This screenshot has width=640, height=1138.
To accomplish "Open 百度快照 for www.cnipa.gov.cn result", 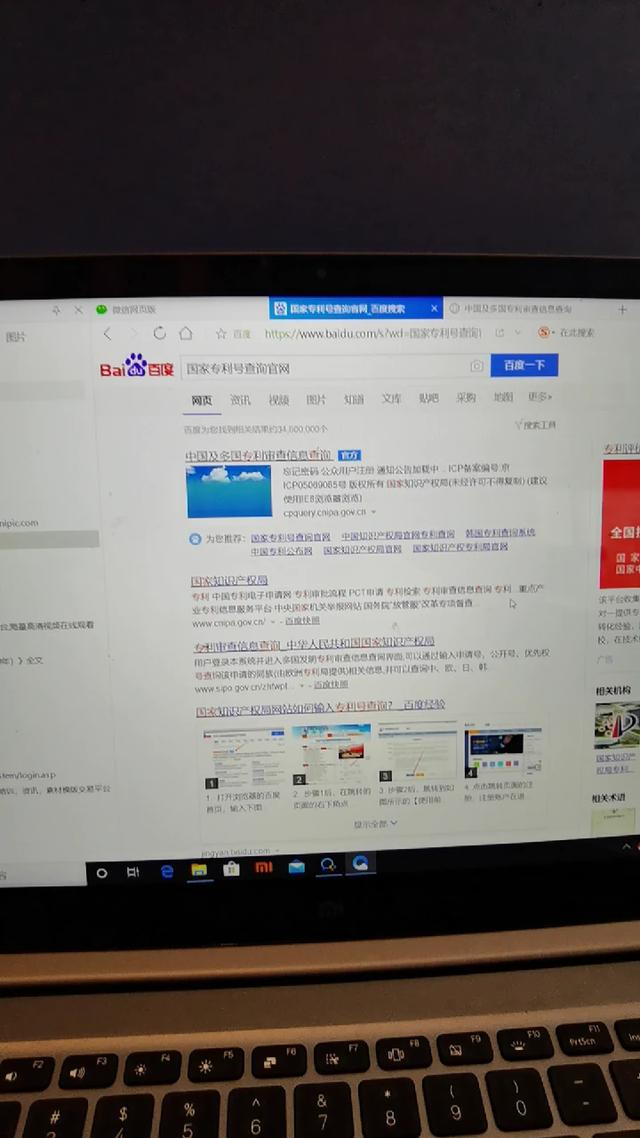I will [302, 621].
